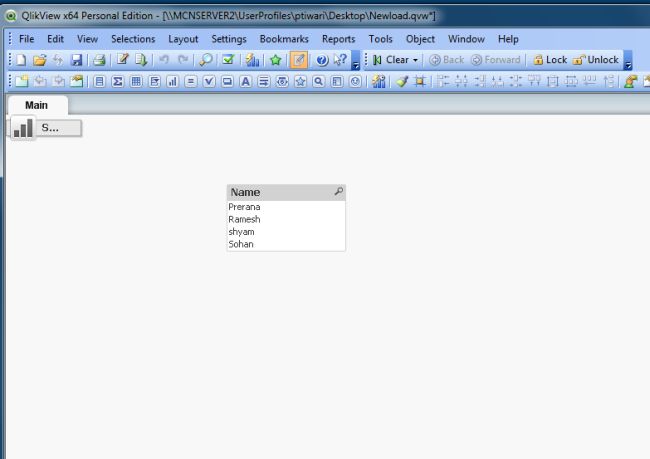Screen dimensions: 650x459
Task: Save the document with the floppy icon
Action: 76,60
